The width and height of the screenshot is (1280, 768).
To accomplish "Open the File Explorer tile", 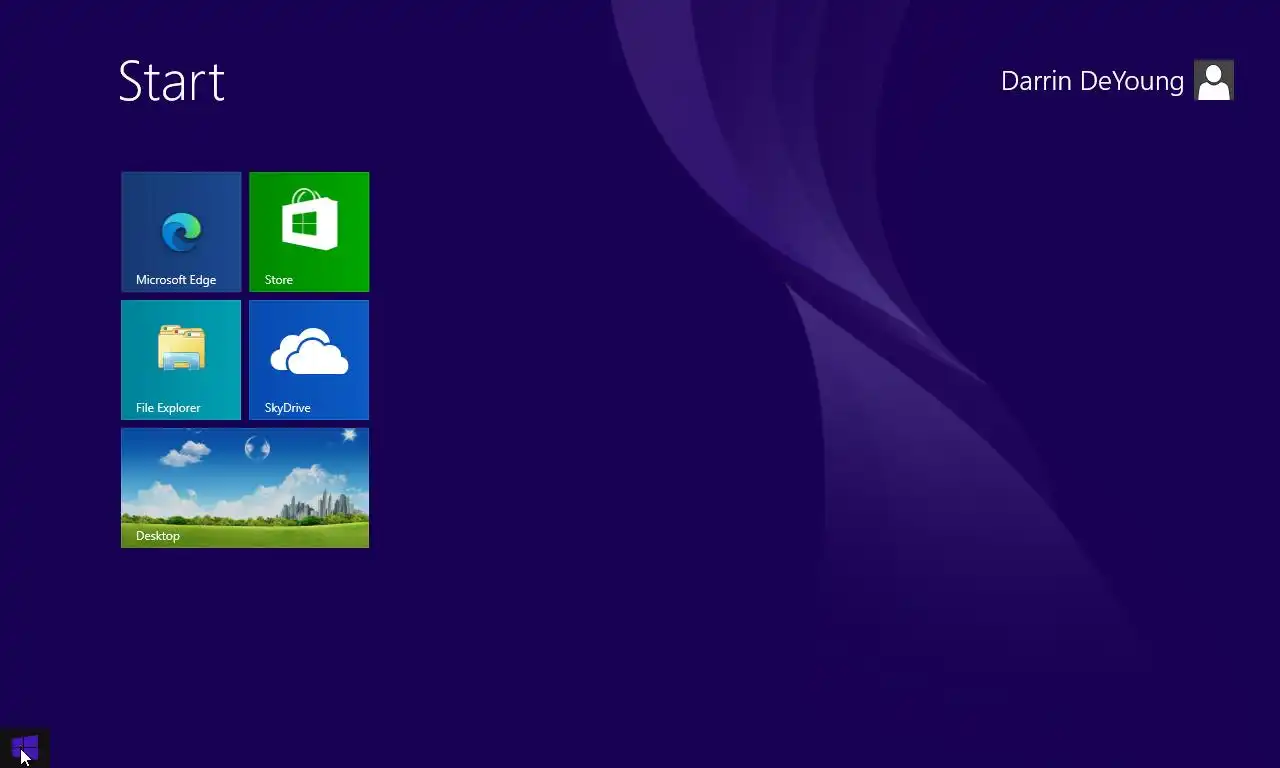I will [181, 360].
